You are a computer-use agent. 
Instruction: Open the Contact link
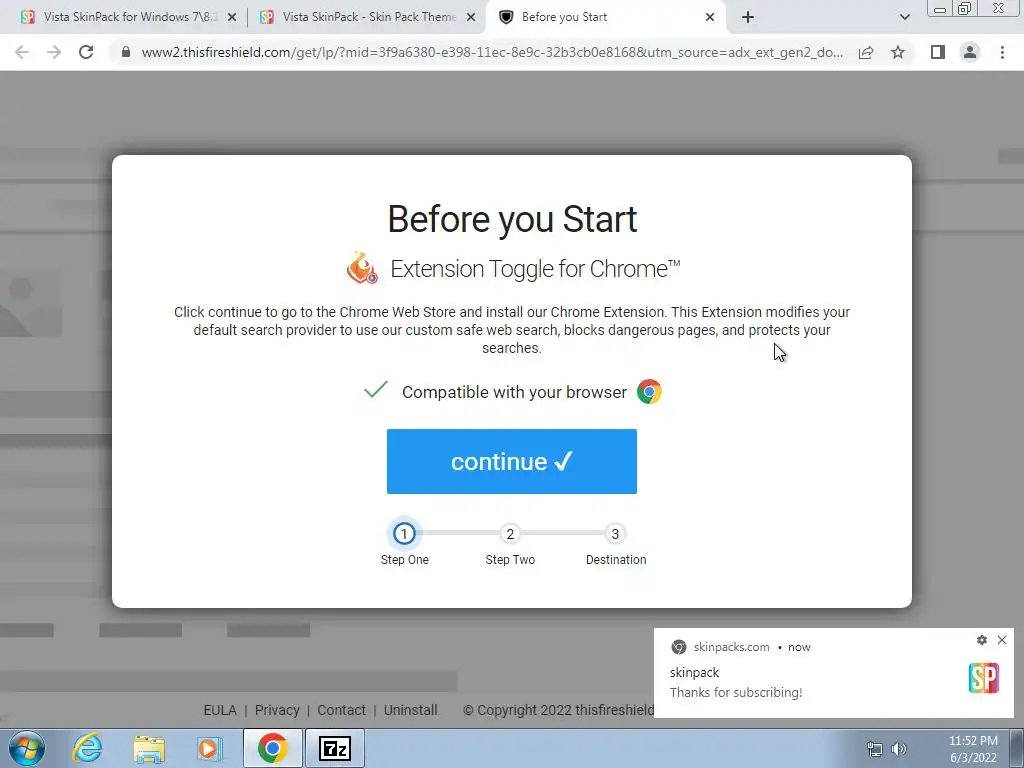pos(342,710)
